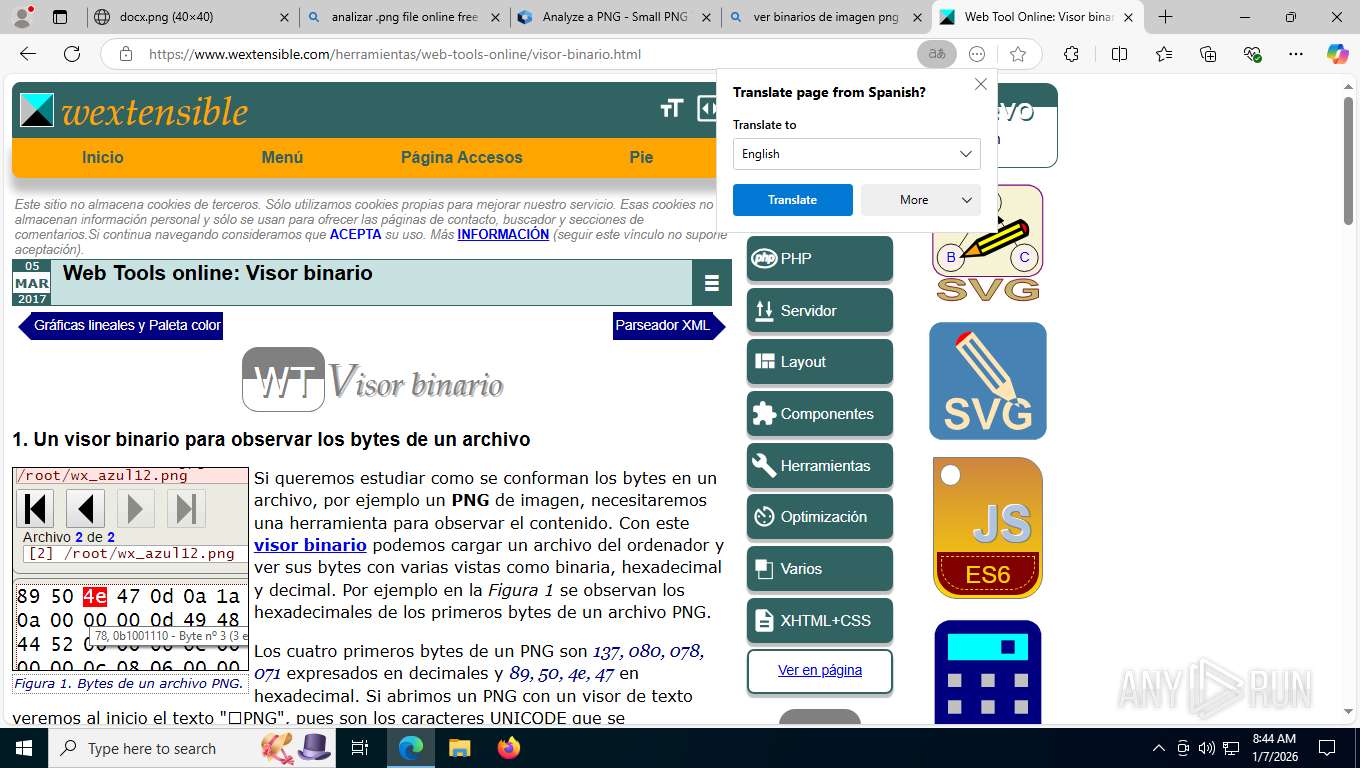The height and width of the screenshot is (768, 1360).
Task: Click the translate icon in the address bar
Action: [937, 54]
